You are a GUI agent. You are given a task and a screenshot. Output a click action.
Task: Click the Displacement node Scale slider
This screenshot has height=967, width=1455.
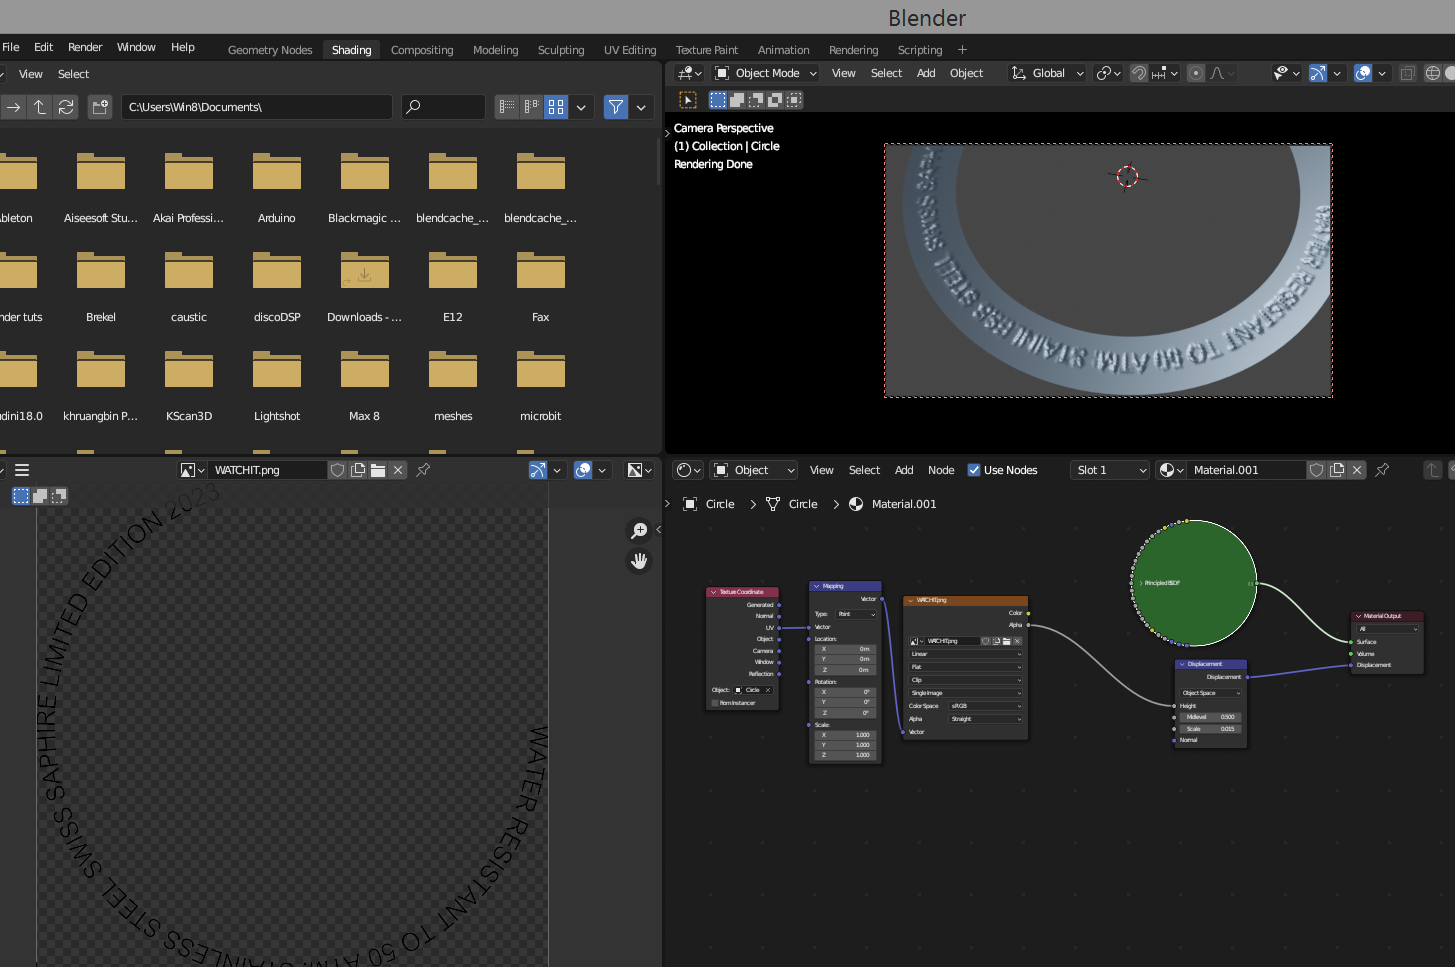tap(1211, 729)
